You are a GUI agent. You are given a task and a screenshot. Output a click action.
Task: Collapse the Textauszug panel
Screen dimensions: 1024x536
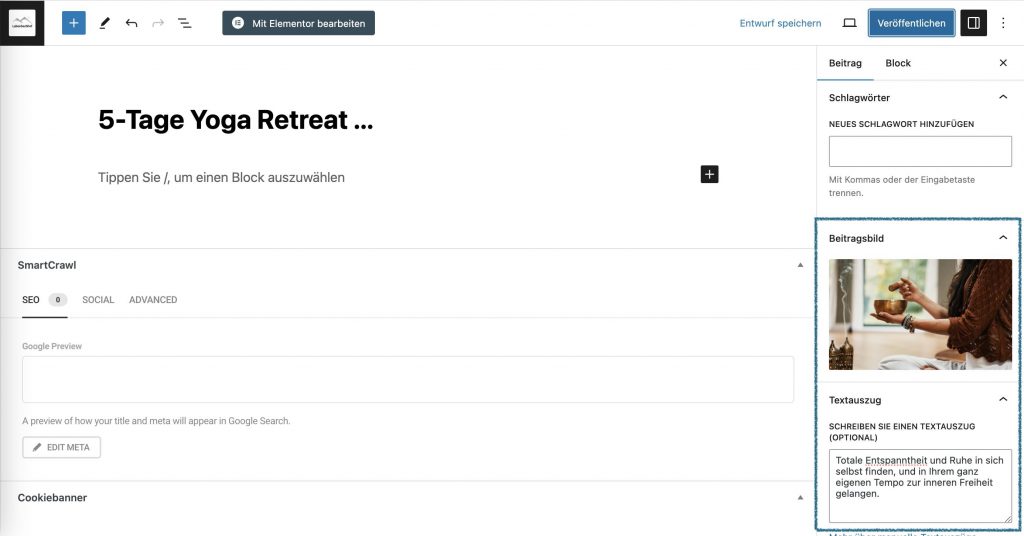click(1003, 399)
